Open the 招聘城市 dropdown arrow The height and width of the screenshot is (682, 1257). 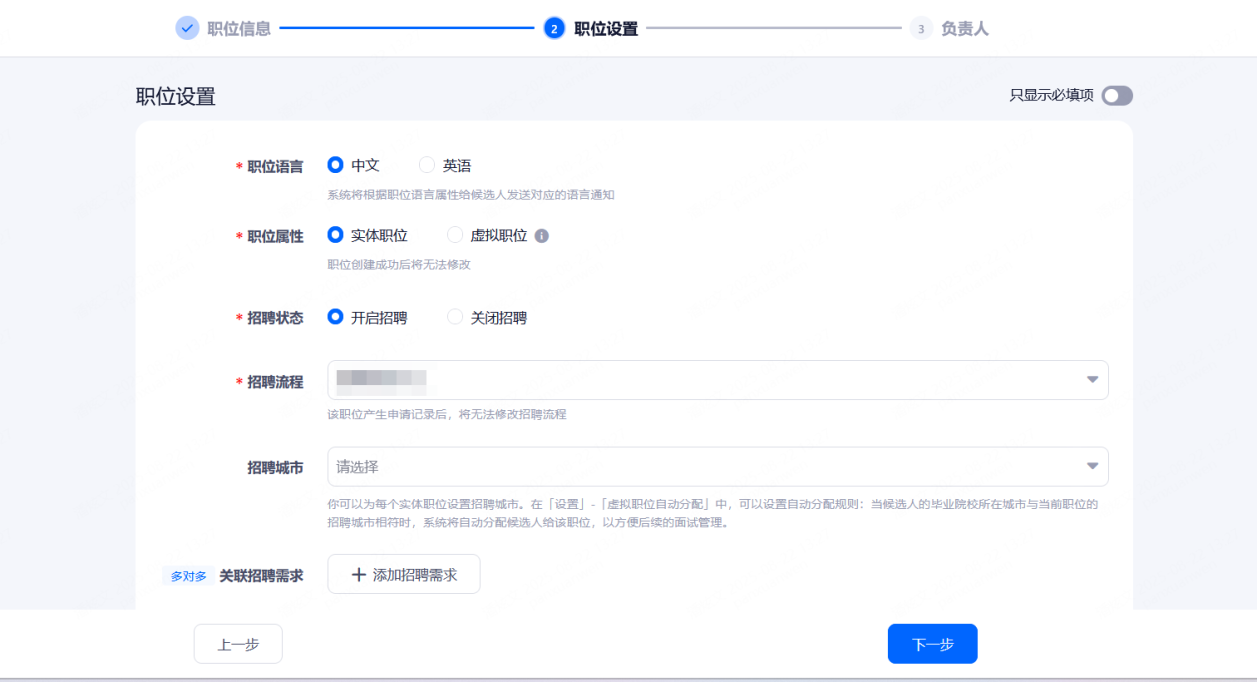(x=1092, y=466)
